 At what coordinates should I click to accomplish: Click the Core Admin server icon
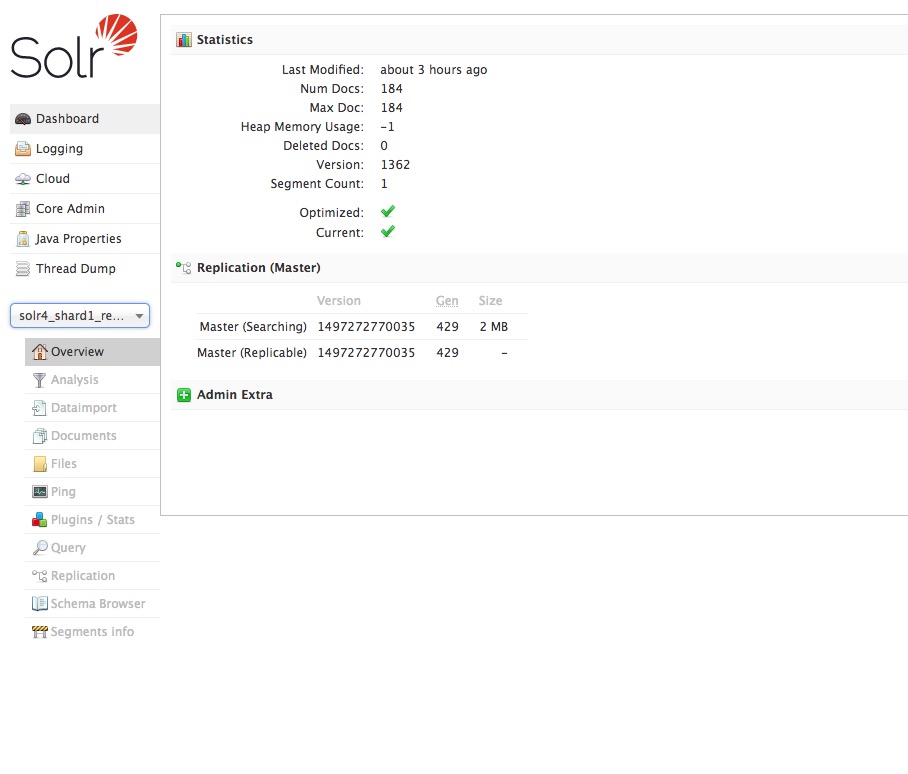pyautogui.click(x=23, y=209)
